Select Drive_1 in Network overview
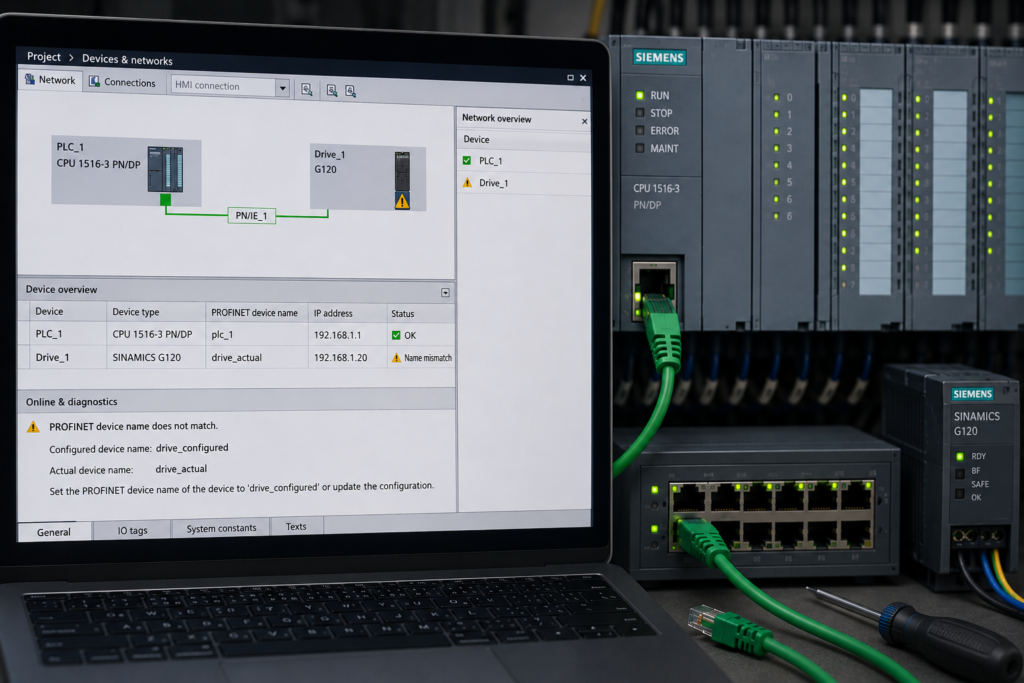This screenshot has width=1024, height=683. tap(523, 183)
